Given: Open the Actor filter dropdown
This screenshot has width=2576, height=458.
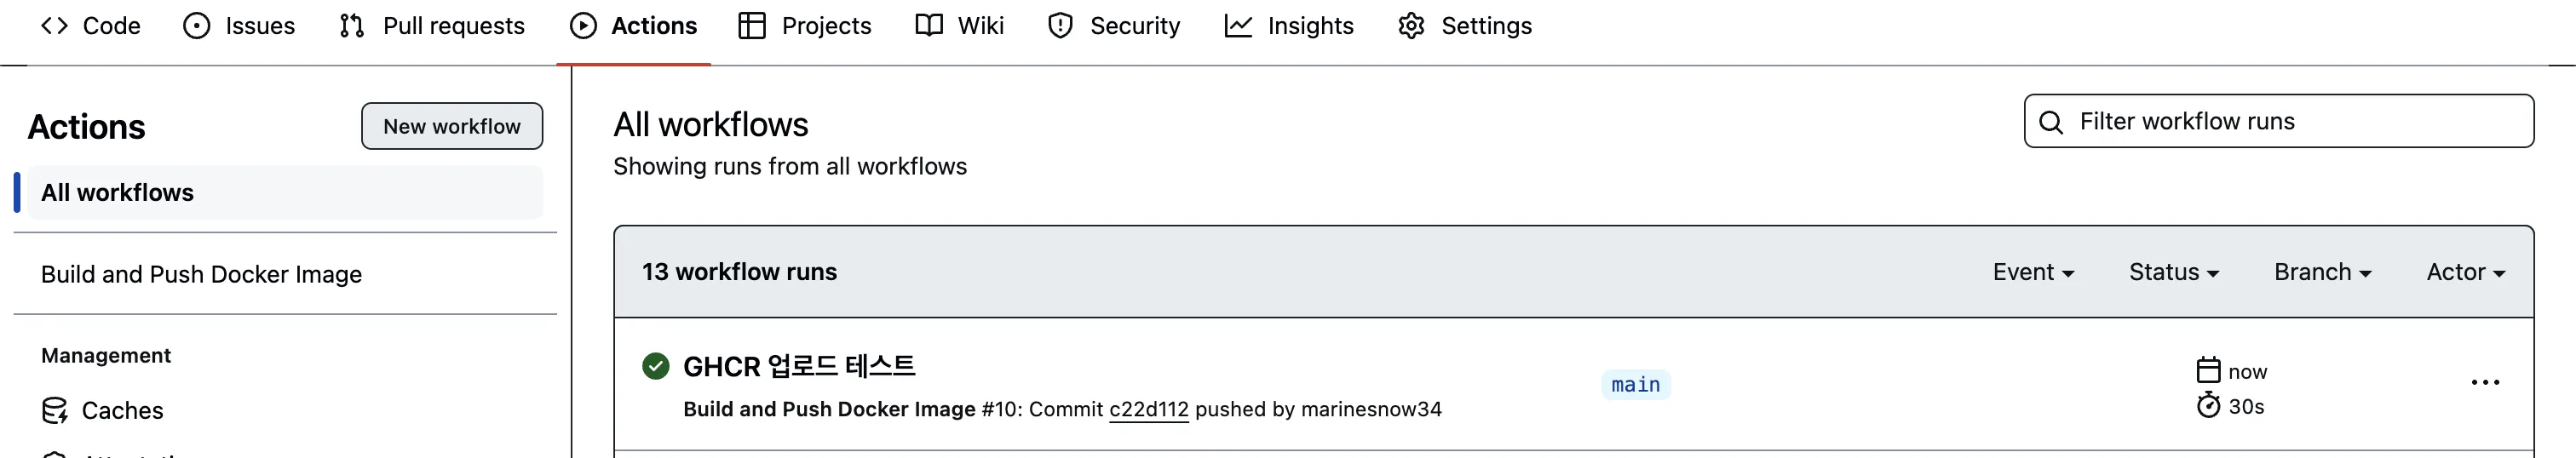Looking at the screenshot, I should [2465, 272].
